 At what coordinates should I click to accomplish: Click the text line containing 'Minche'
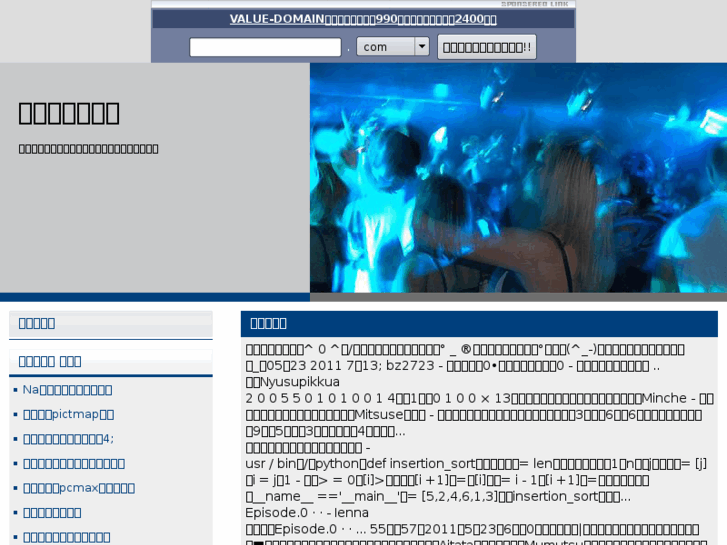[x=479, y=398]
